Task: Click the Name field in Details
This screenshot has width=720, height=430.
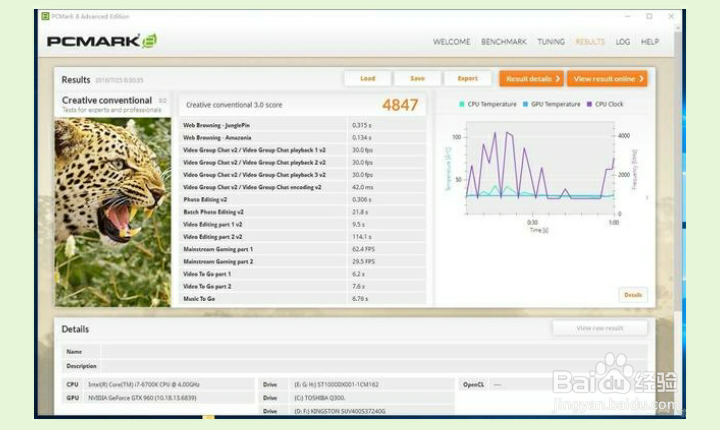Action: click(374, 351)
